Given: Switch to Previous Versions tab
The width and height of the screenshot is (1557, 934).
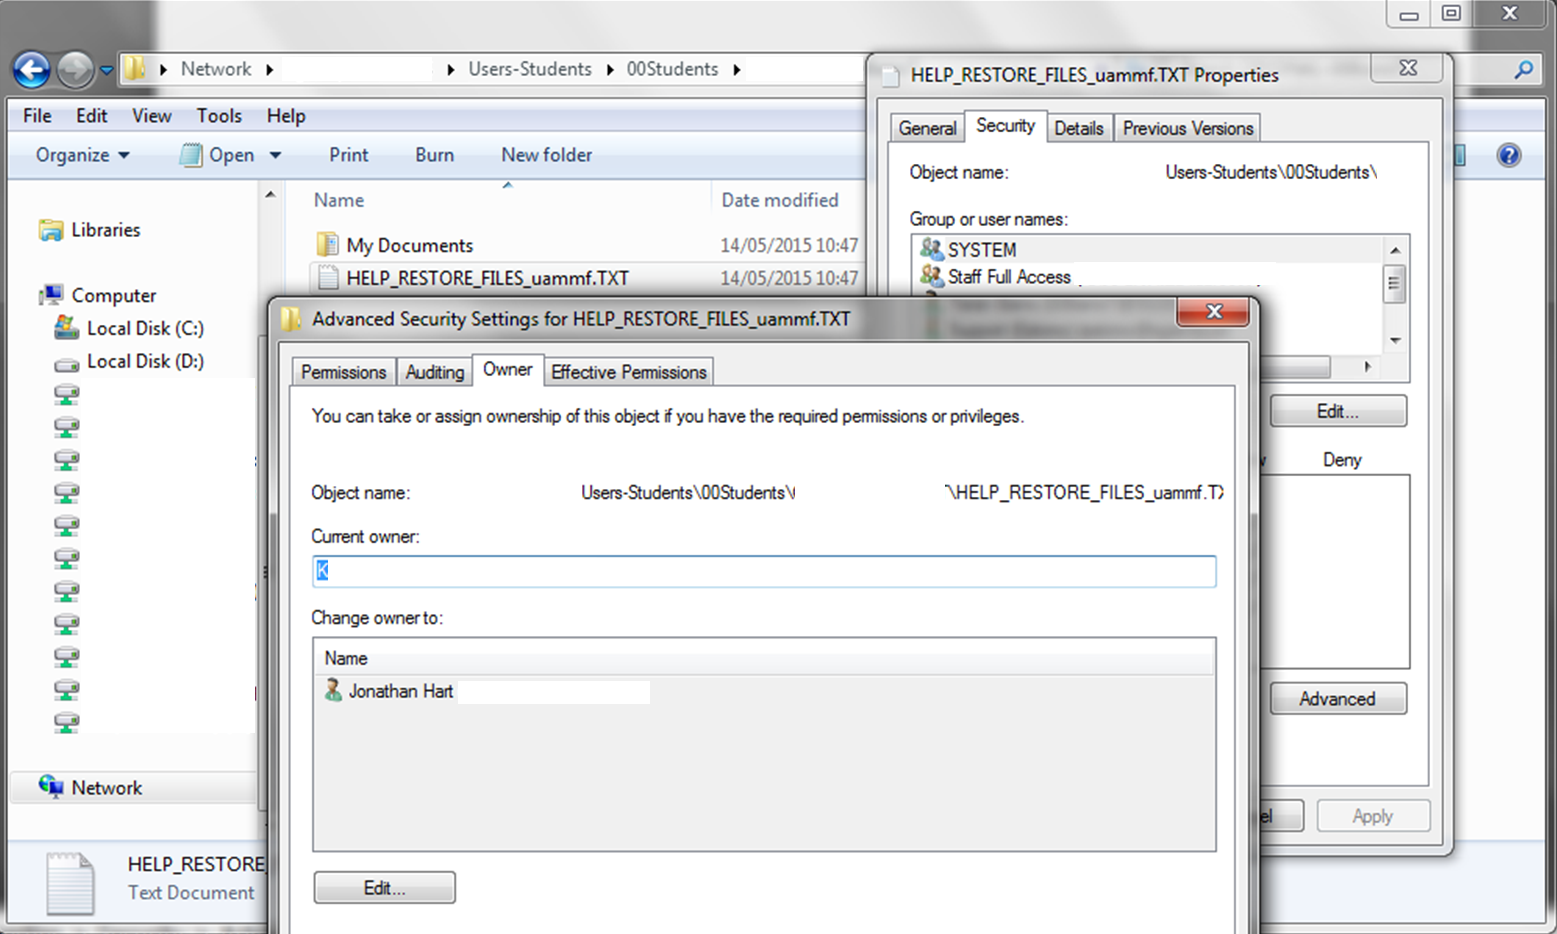Looking at the screenshot, I should point(1188,128).
